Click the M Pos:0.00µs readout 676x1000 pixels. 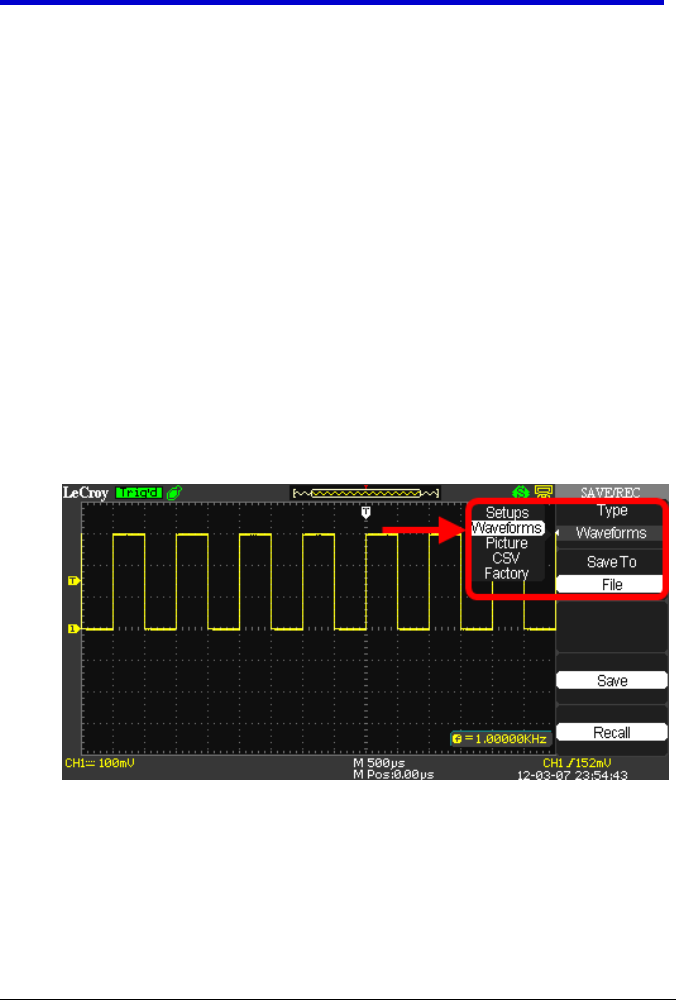point(393,774)
